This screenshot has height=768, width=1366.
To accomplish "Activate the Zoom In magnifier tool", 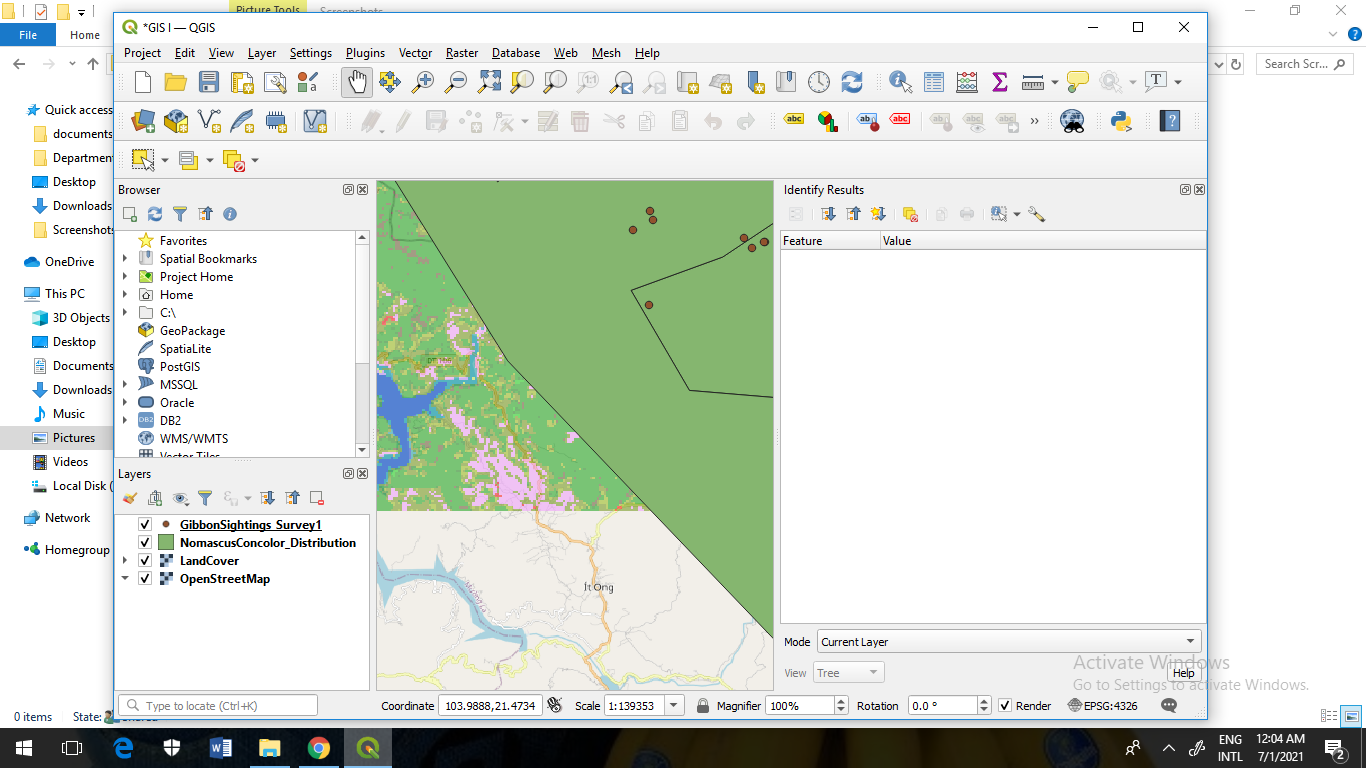I will point(423,82).
